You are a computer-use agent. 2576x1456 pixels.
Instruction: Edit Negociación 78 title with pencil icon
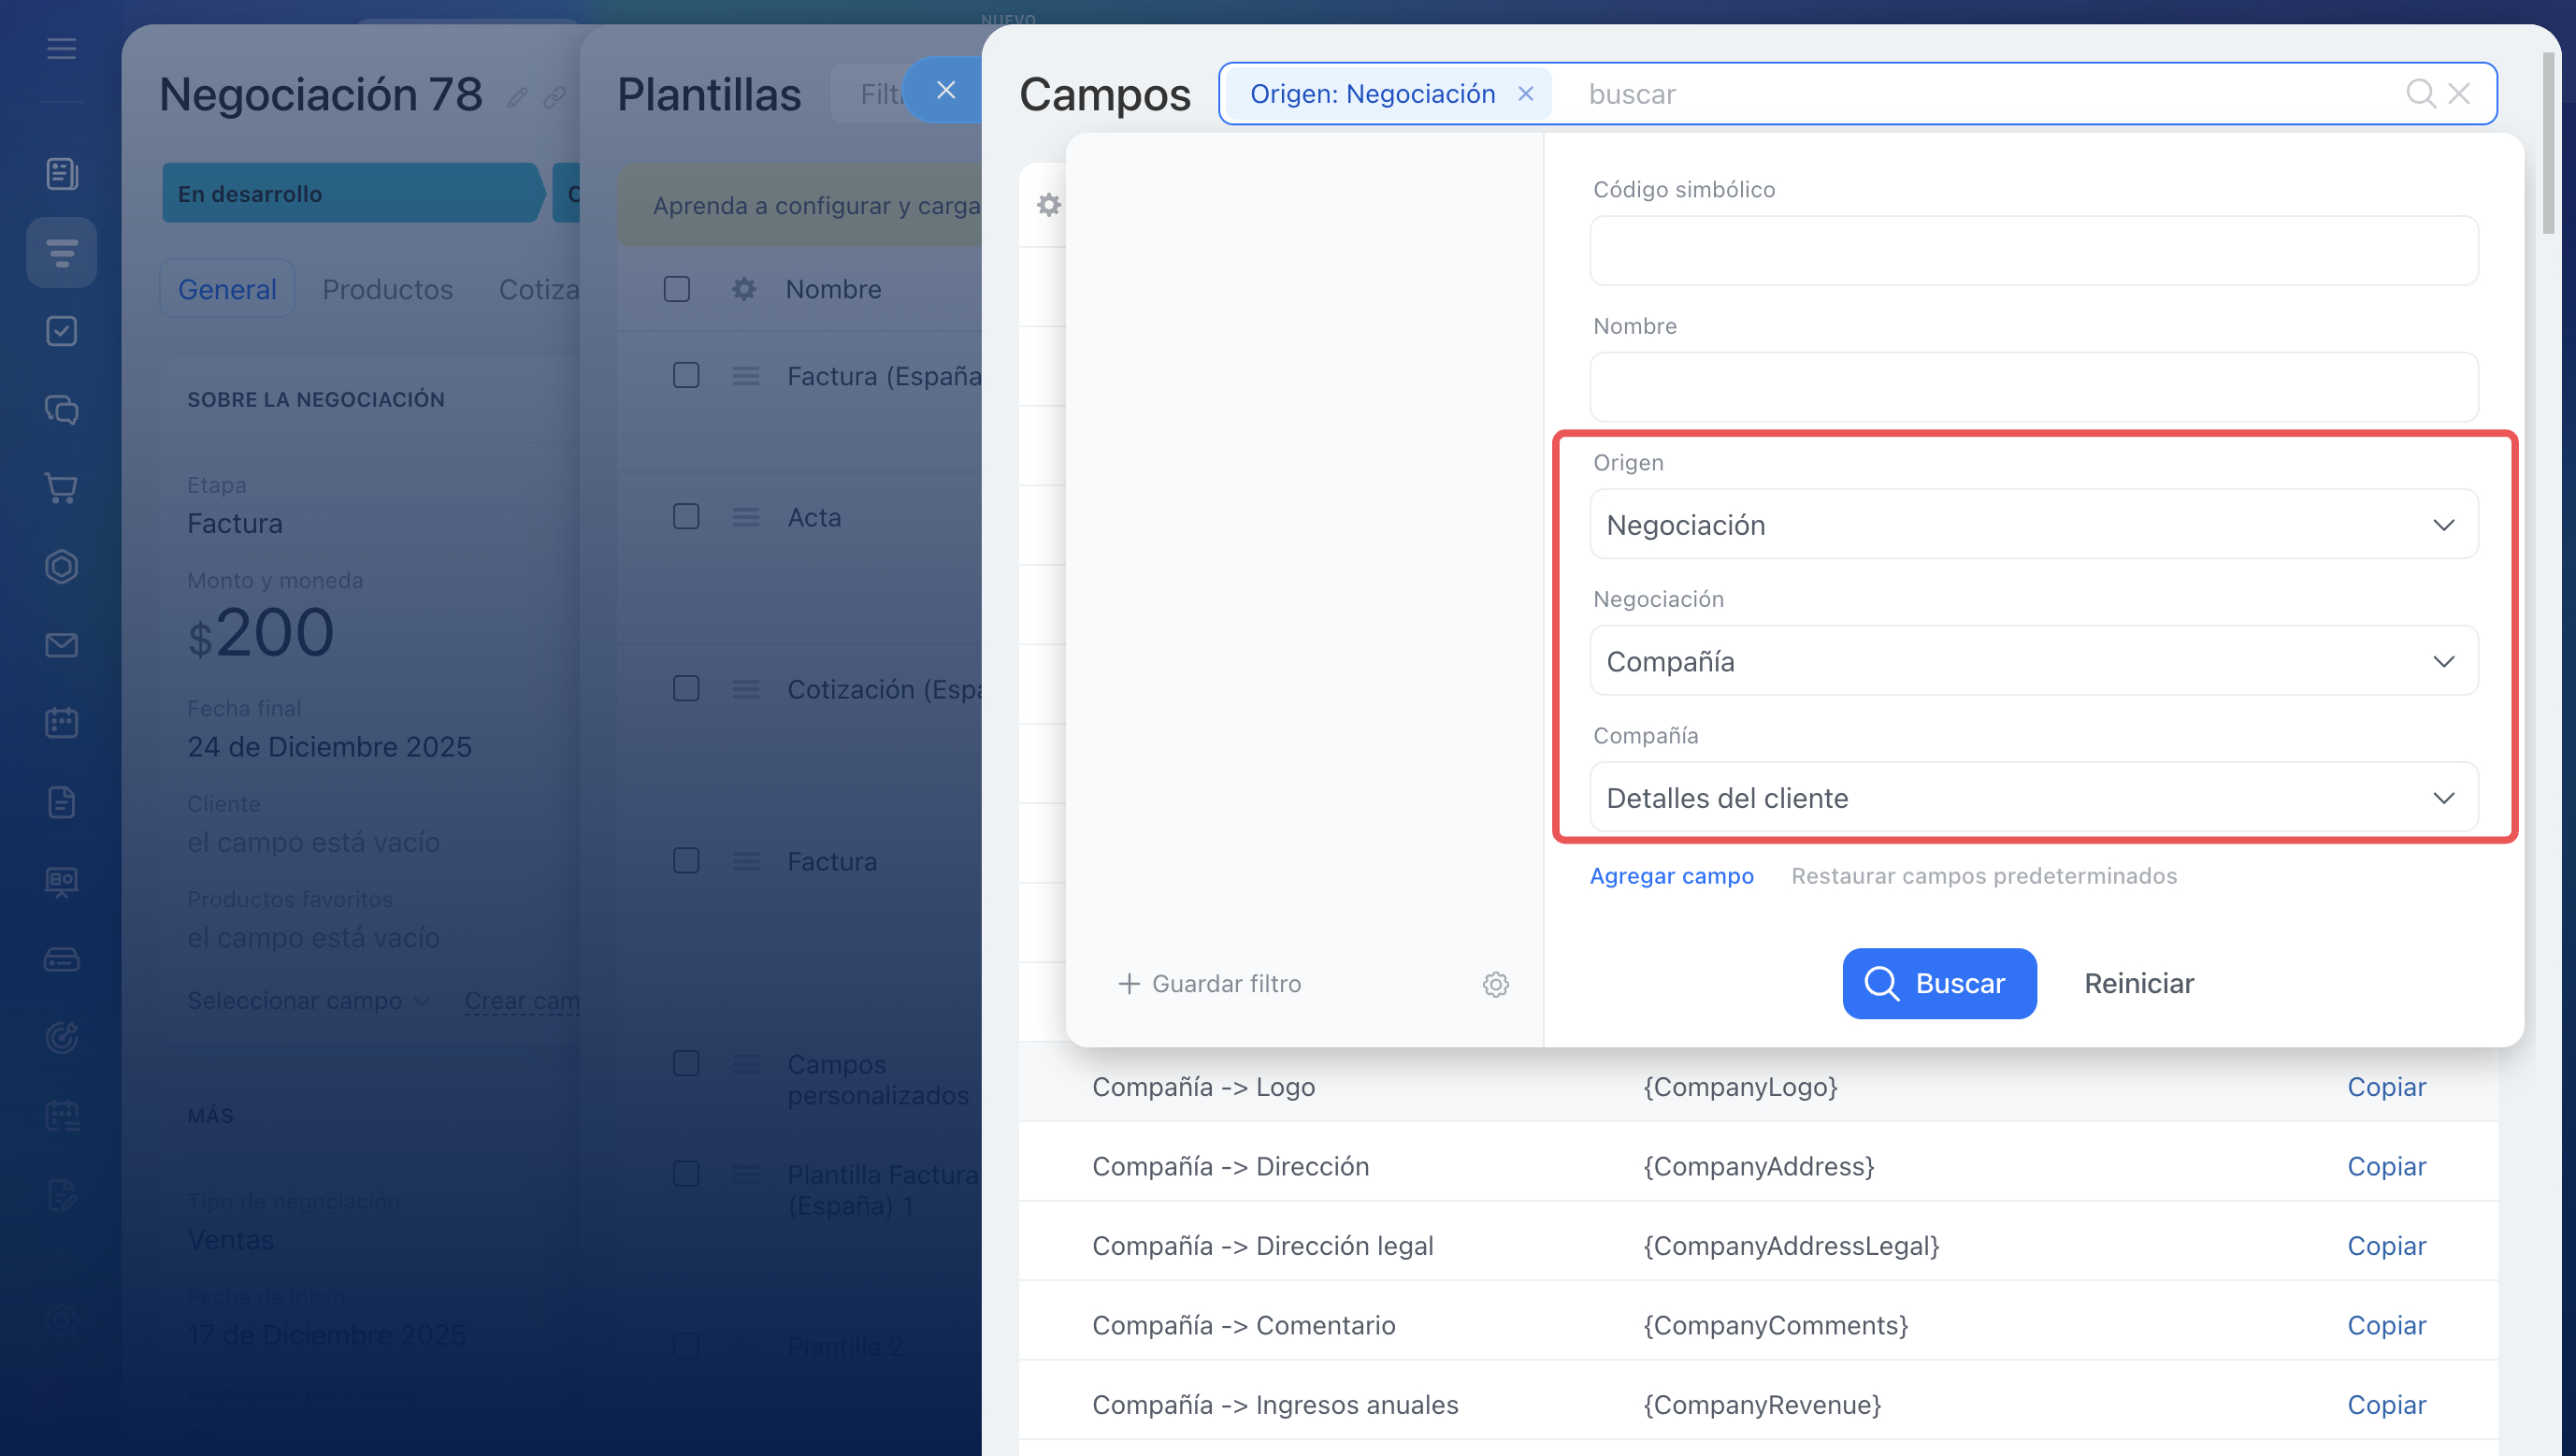517,97
